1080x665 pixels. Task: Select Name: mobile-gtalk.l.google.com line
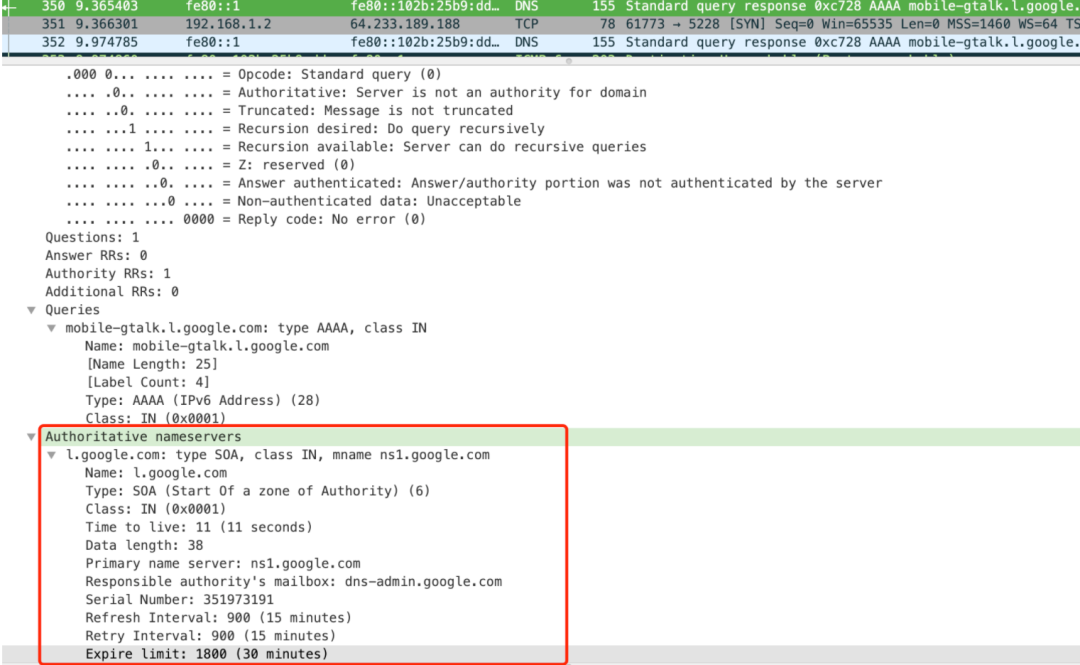[x=207, y=346]
